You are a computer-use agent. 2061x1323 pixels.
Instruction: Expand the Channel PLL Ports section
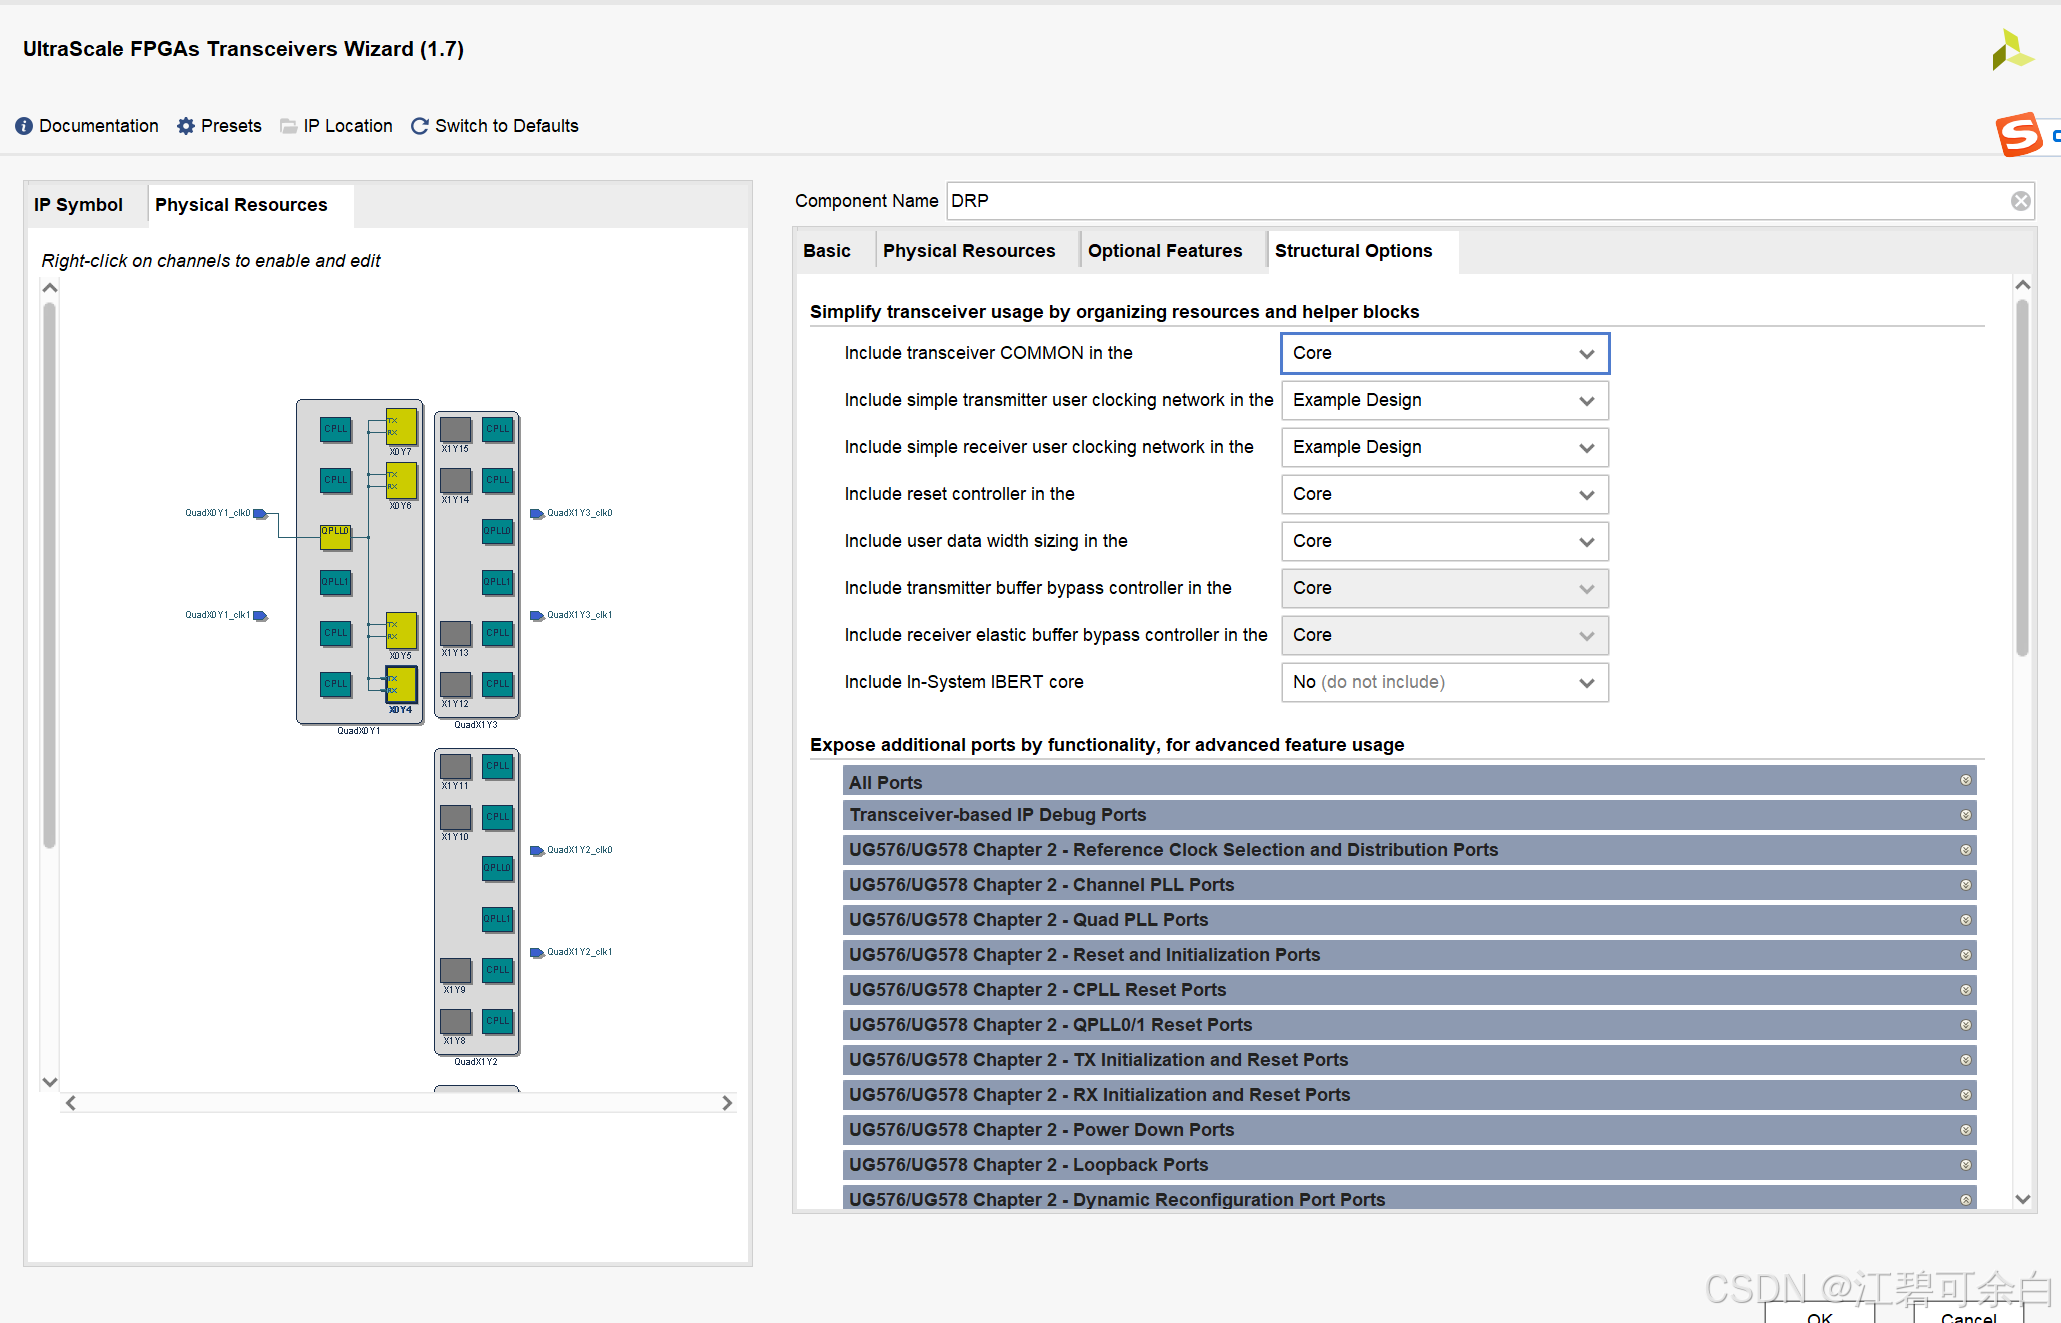[x=1965, y=886]
